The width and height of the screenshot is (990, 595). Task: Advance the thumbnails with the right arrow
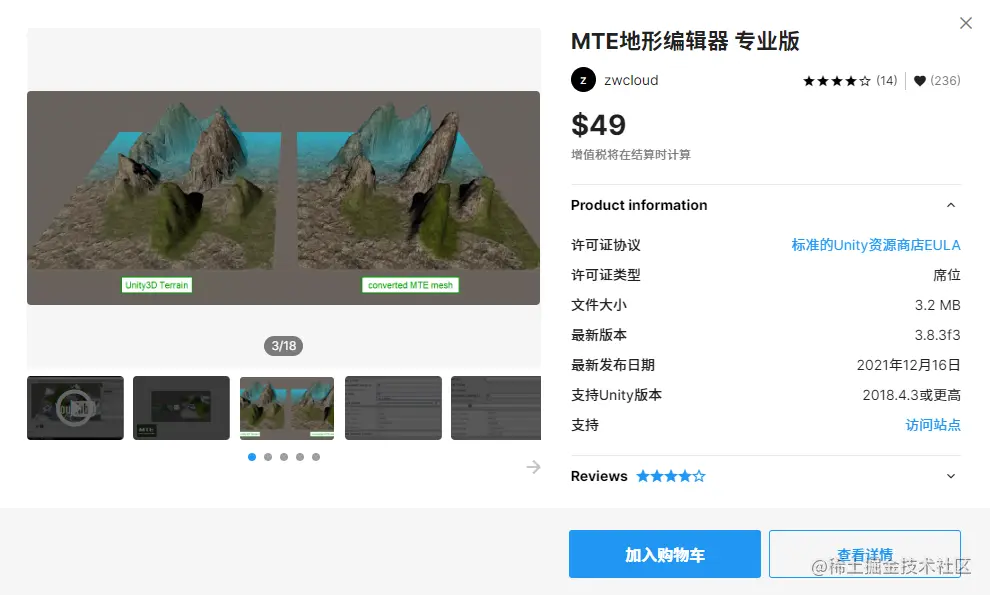534,467
